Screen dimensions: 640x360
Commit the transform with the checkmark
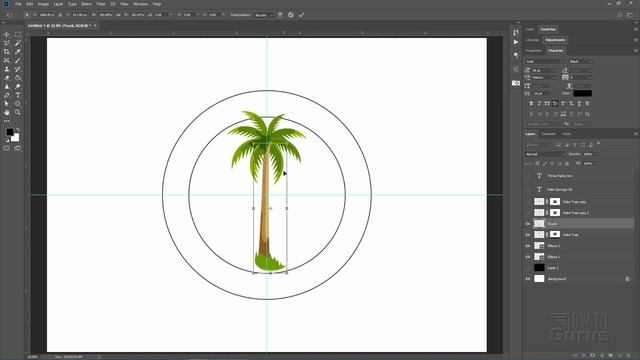(301, 15)
